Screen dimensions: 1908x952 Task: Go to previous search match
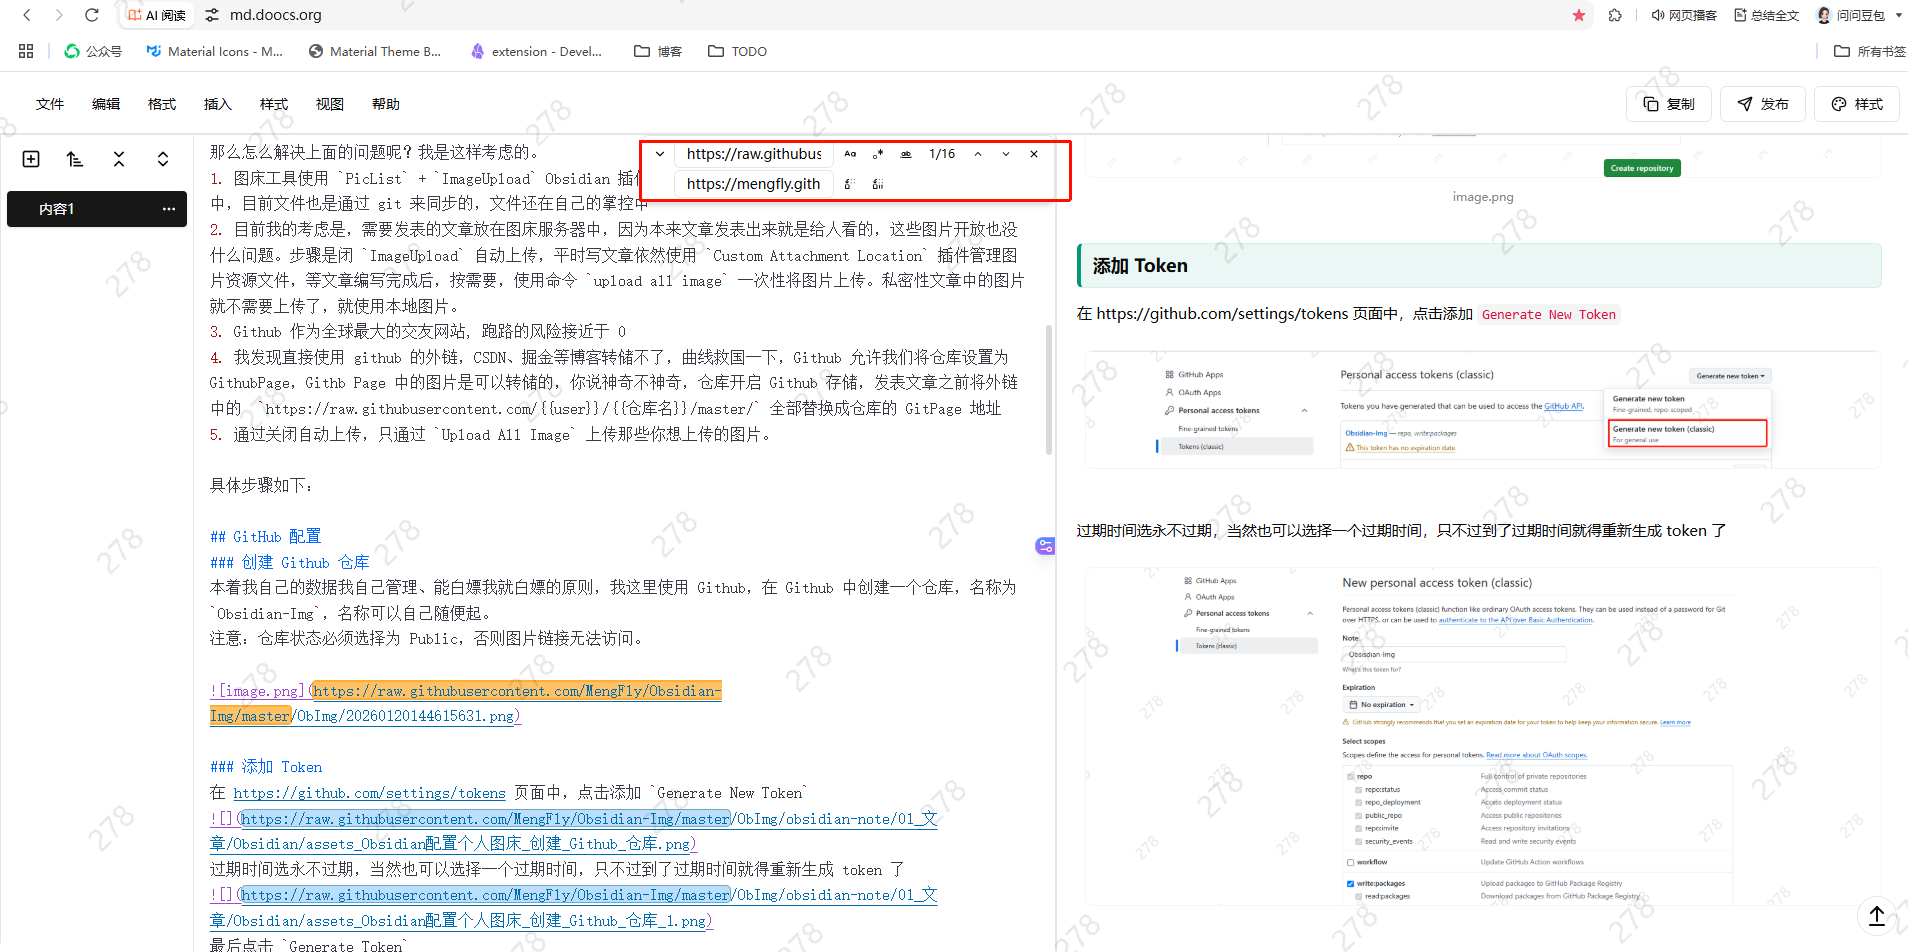click(x=978, y=154)
